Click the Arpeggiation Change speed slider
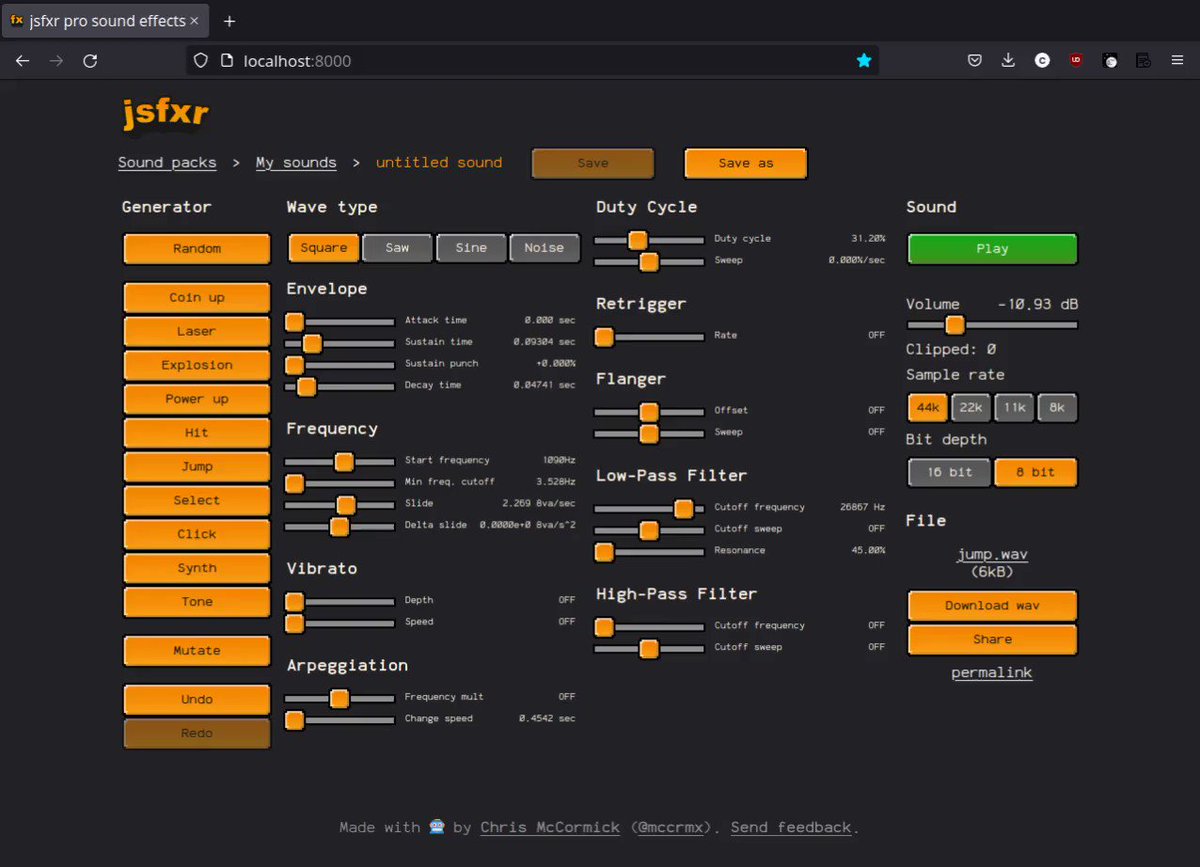 pos(340,719)
